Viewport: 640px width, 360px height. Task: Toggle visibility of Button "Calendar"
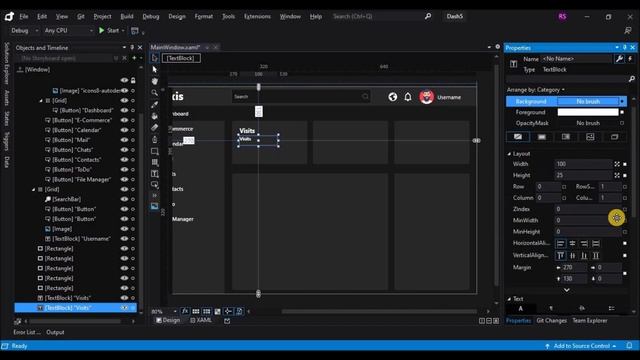(124, 130)
